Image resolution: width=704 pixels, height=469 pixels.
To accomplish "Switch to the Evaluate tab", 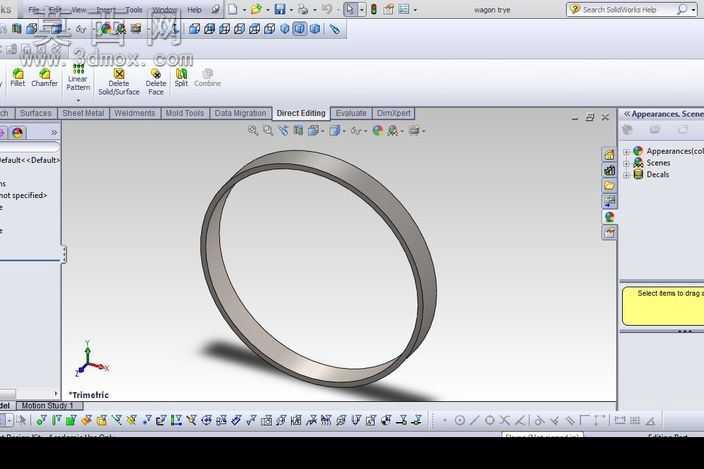I will click(351, 113).
